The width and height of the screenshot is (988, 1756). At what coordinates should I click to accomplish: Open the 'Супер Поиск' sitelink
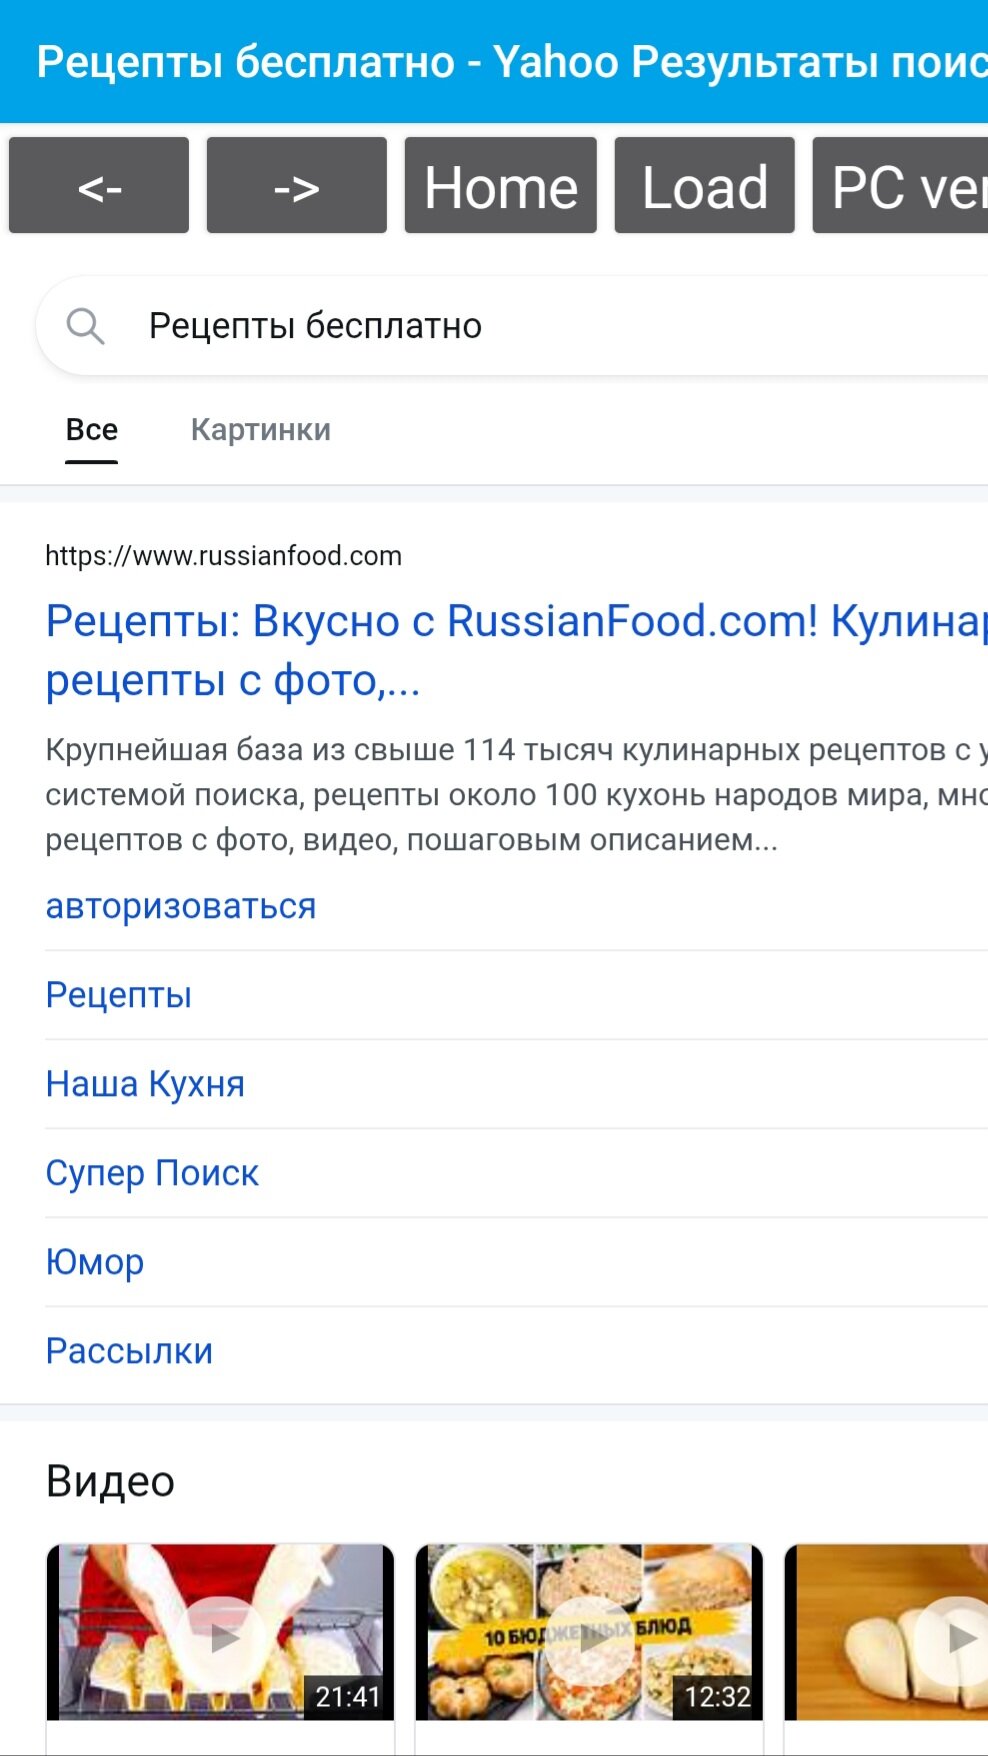(x=152, y=1173)
